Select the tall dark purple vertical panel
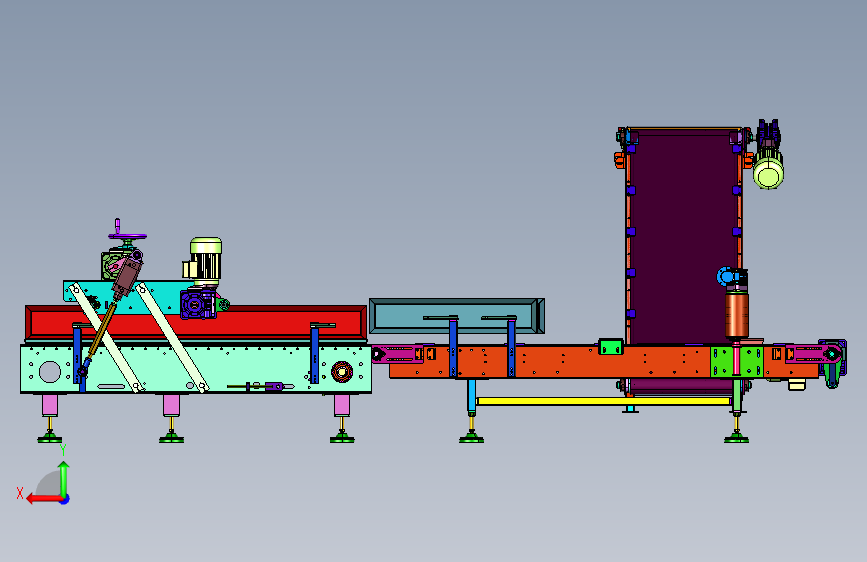The image size is (867, 562). [x=683, y=238]
